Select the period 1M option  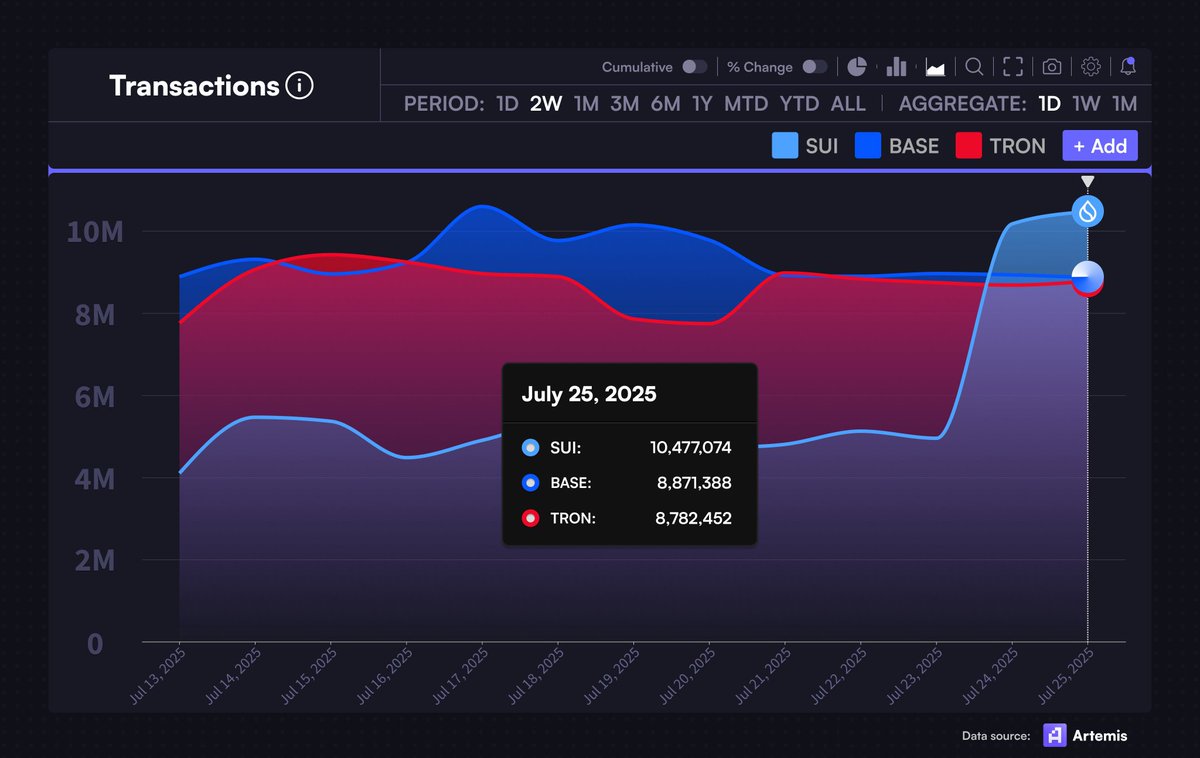tap(586, 104)
